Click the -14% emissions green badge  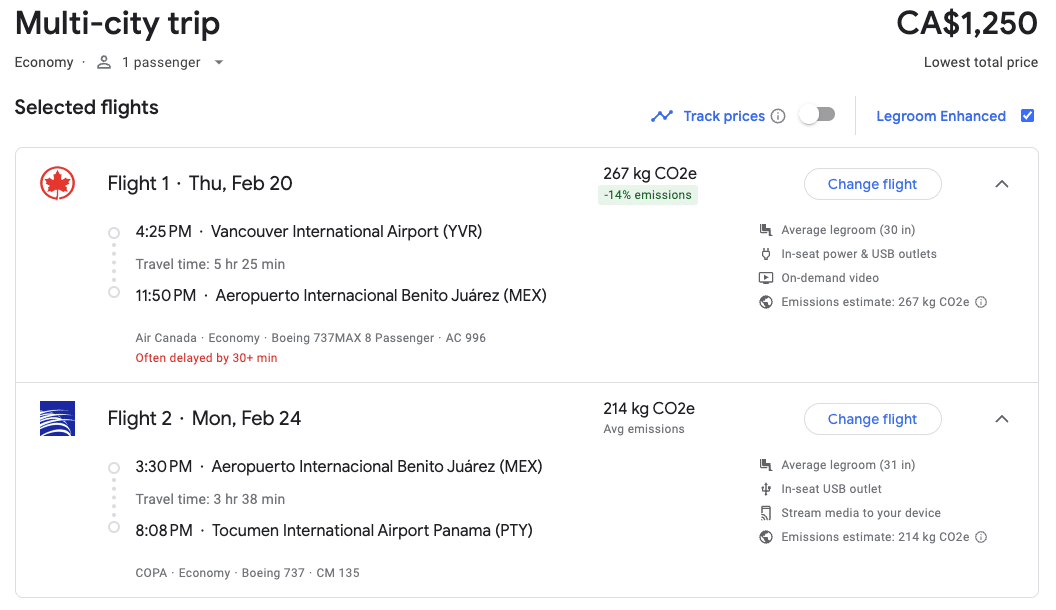(x=648, y=195)
